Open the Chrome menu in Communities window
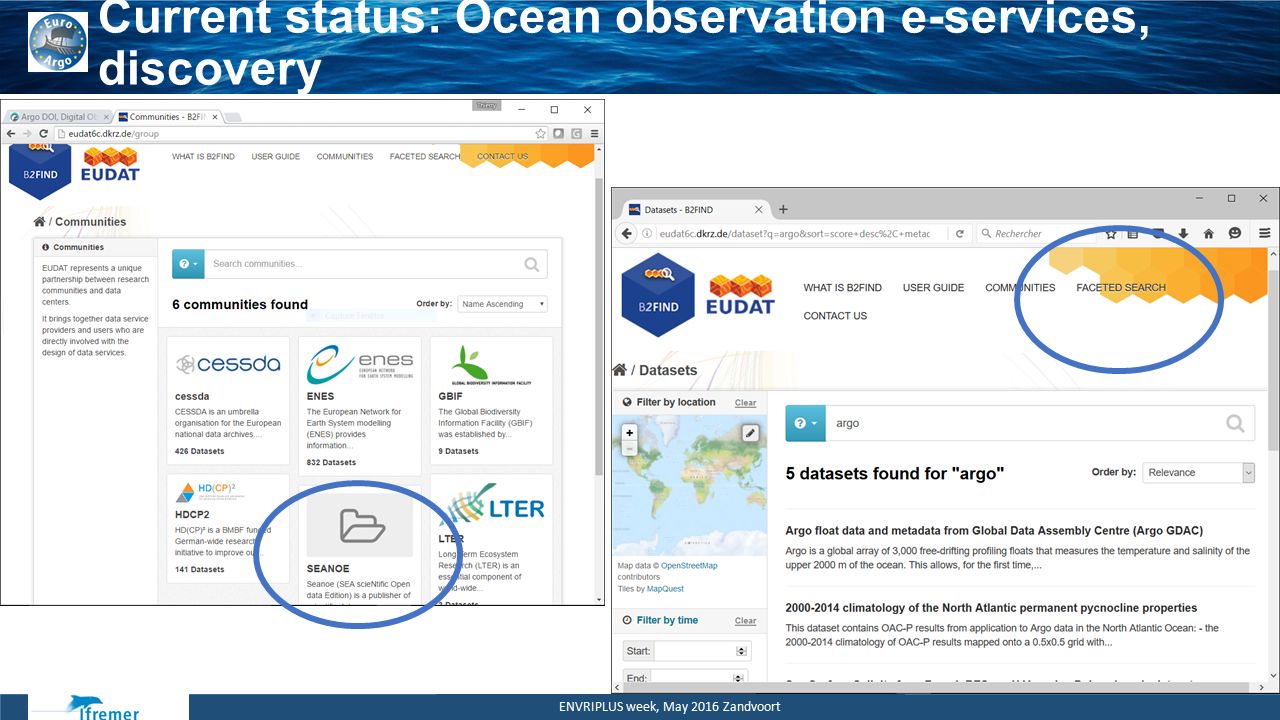 point(594,133)
